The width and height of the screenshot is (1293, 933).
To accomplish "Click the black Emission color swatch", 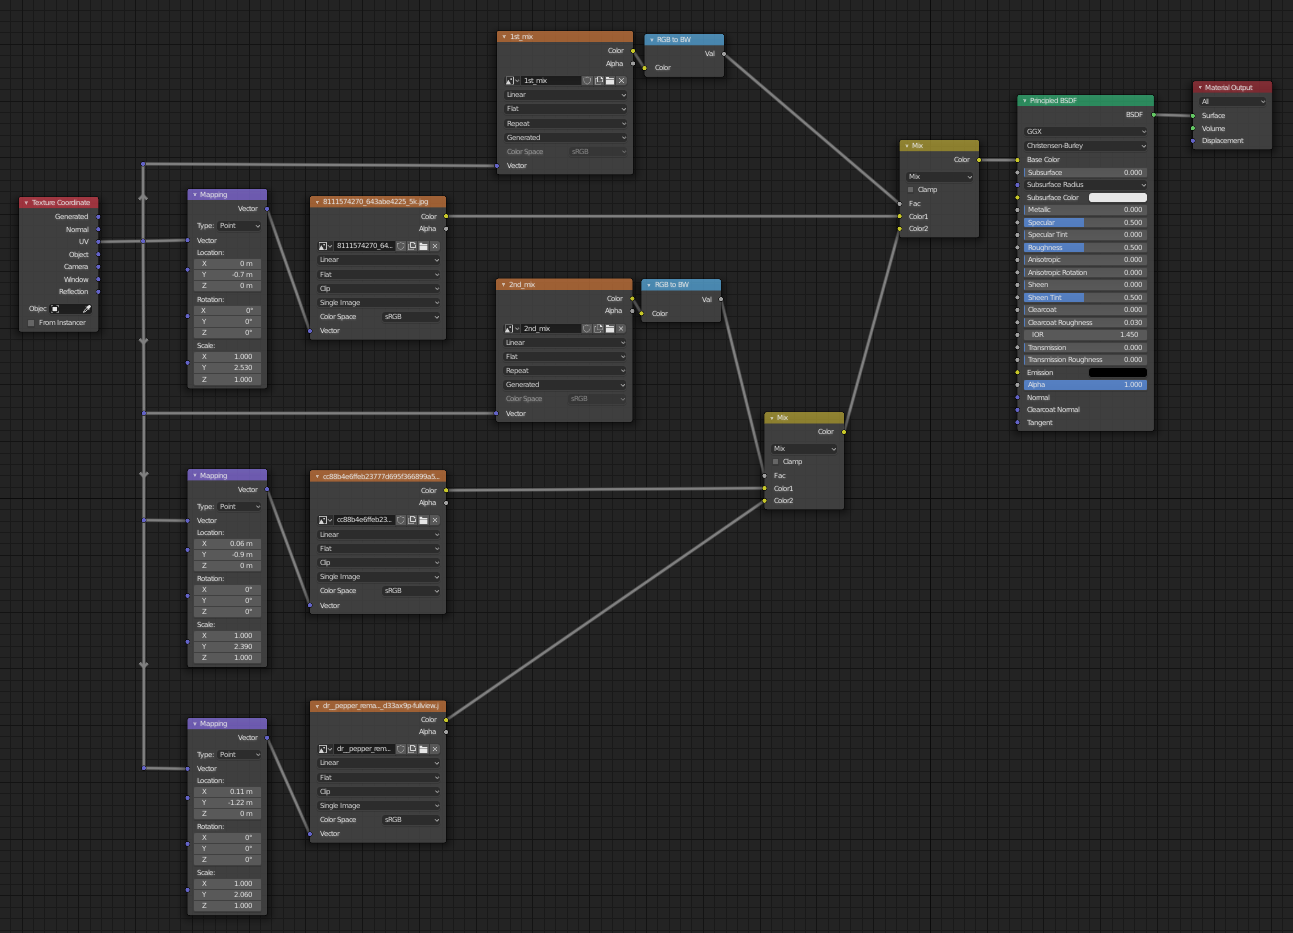I will (1117, 372).
